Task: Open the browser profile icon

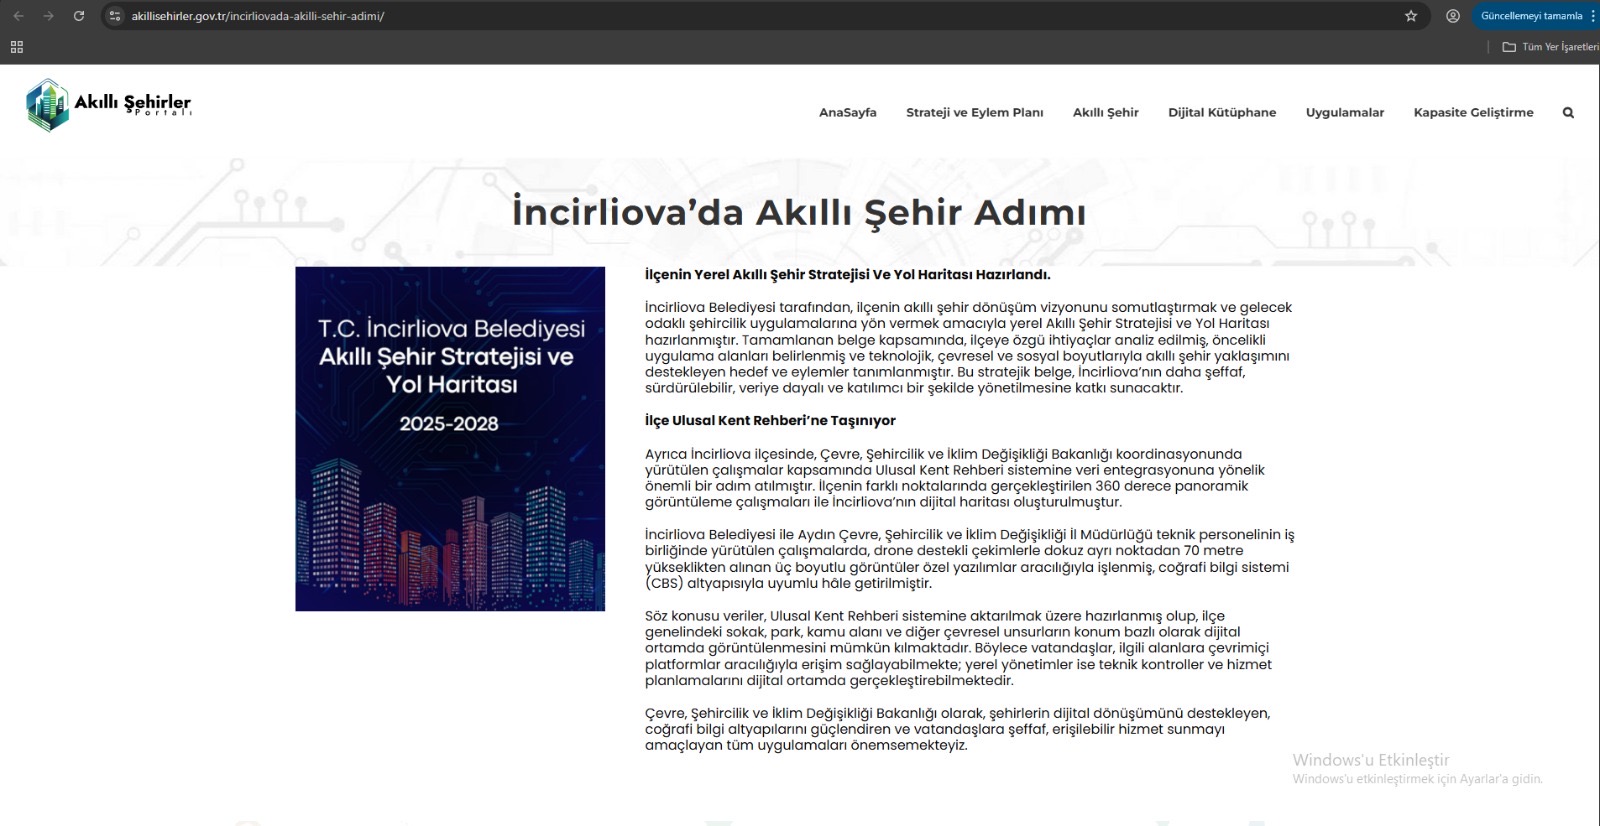Action: pyautogui.click(x=1453, y=16)
